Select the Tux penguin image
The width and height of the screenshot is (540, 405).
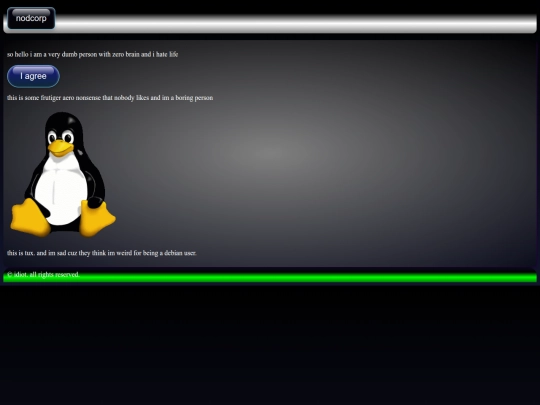(x=63, y=174)
